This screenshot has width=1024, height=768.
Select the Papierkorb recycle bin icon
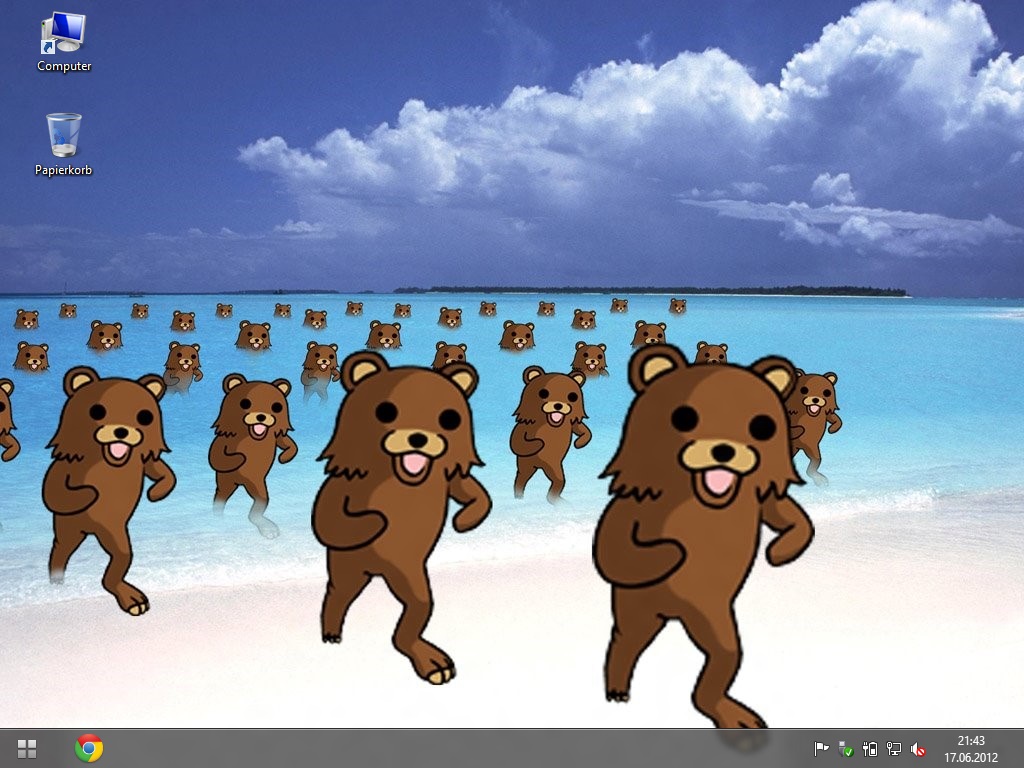pos(63,144)
